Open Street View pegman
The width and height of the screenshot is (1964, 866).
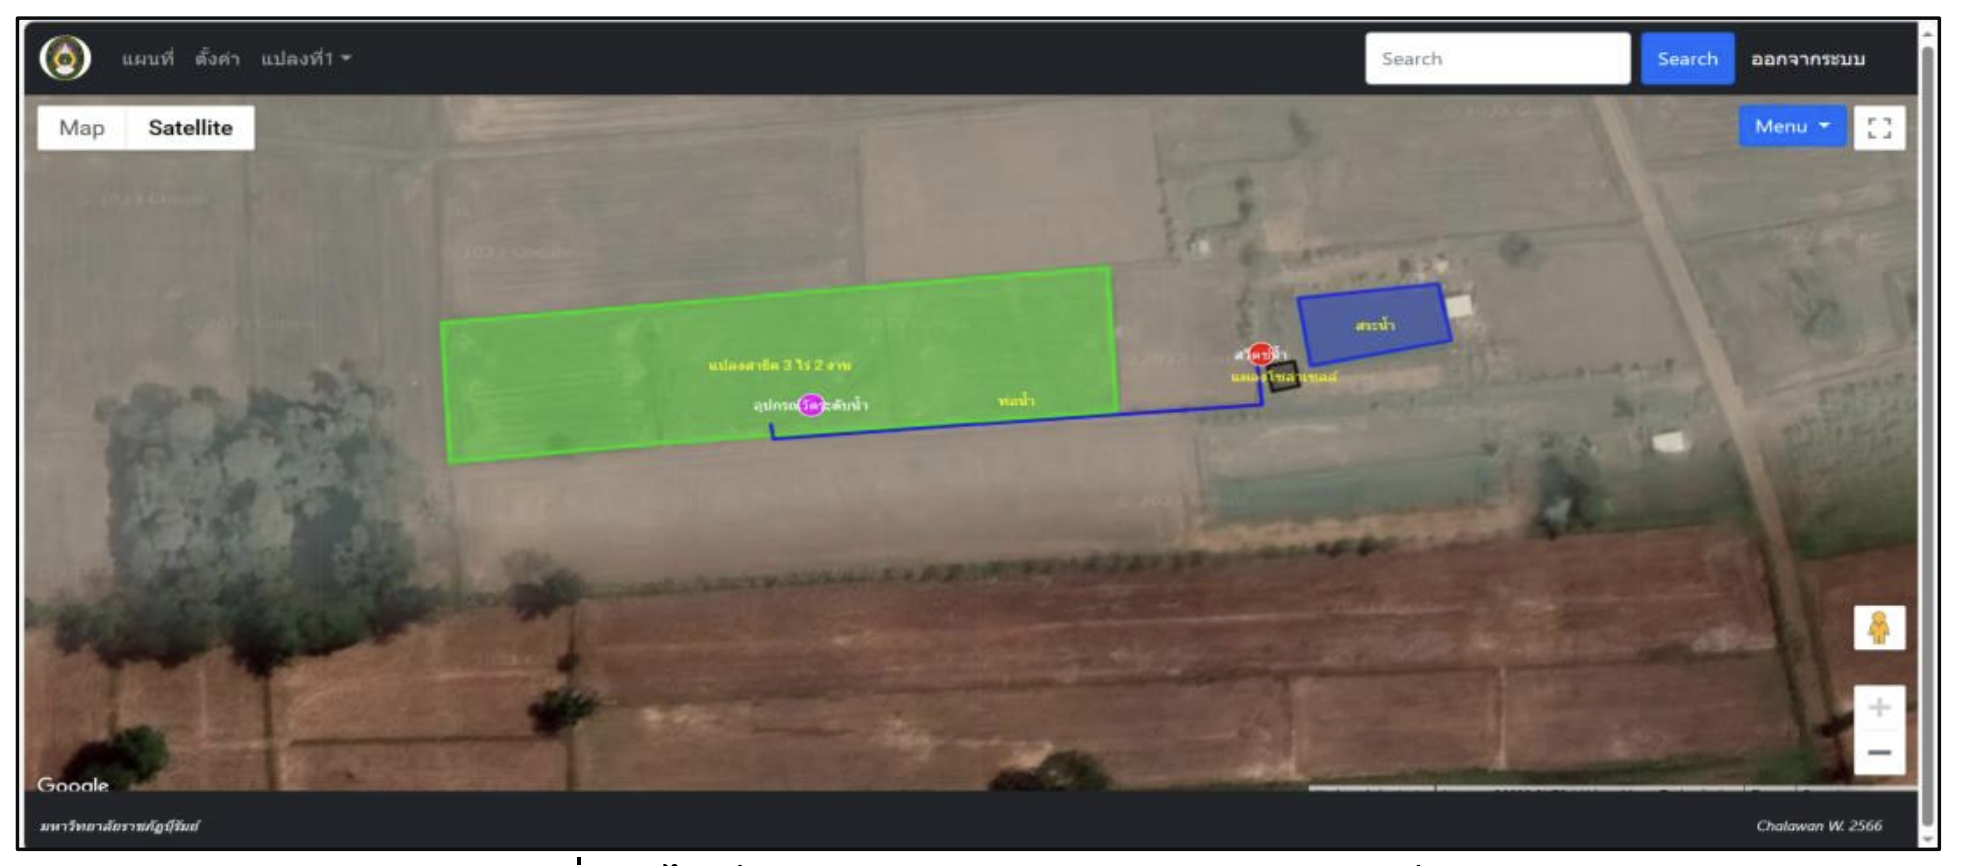tap(1879, 628)
